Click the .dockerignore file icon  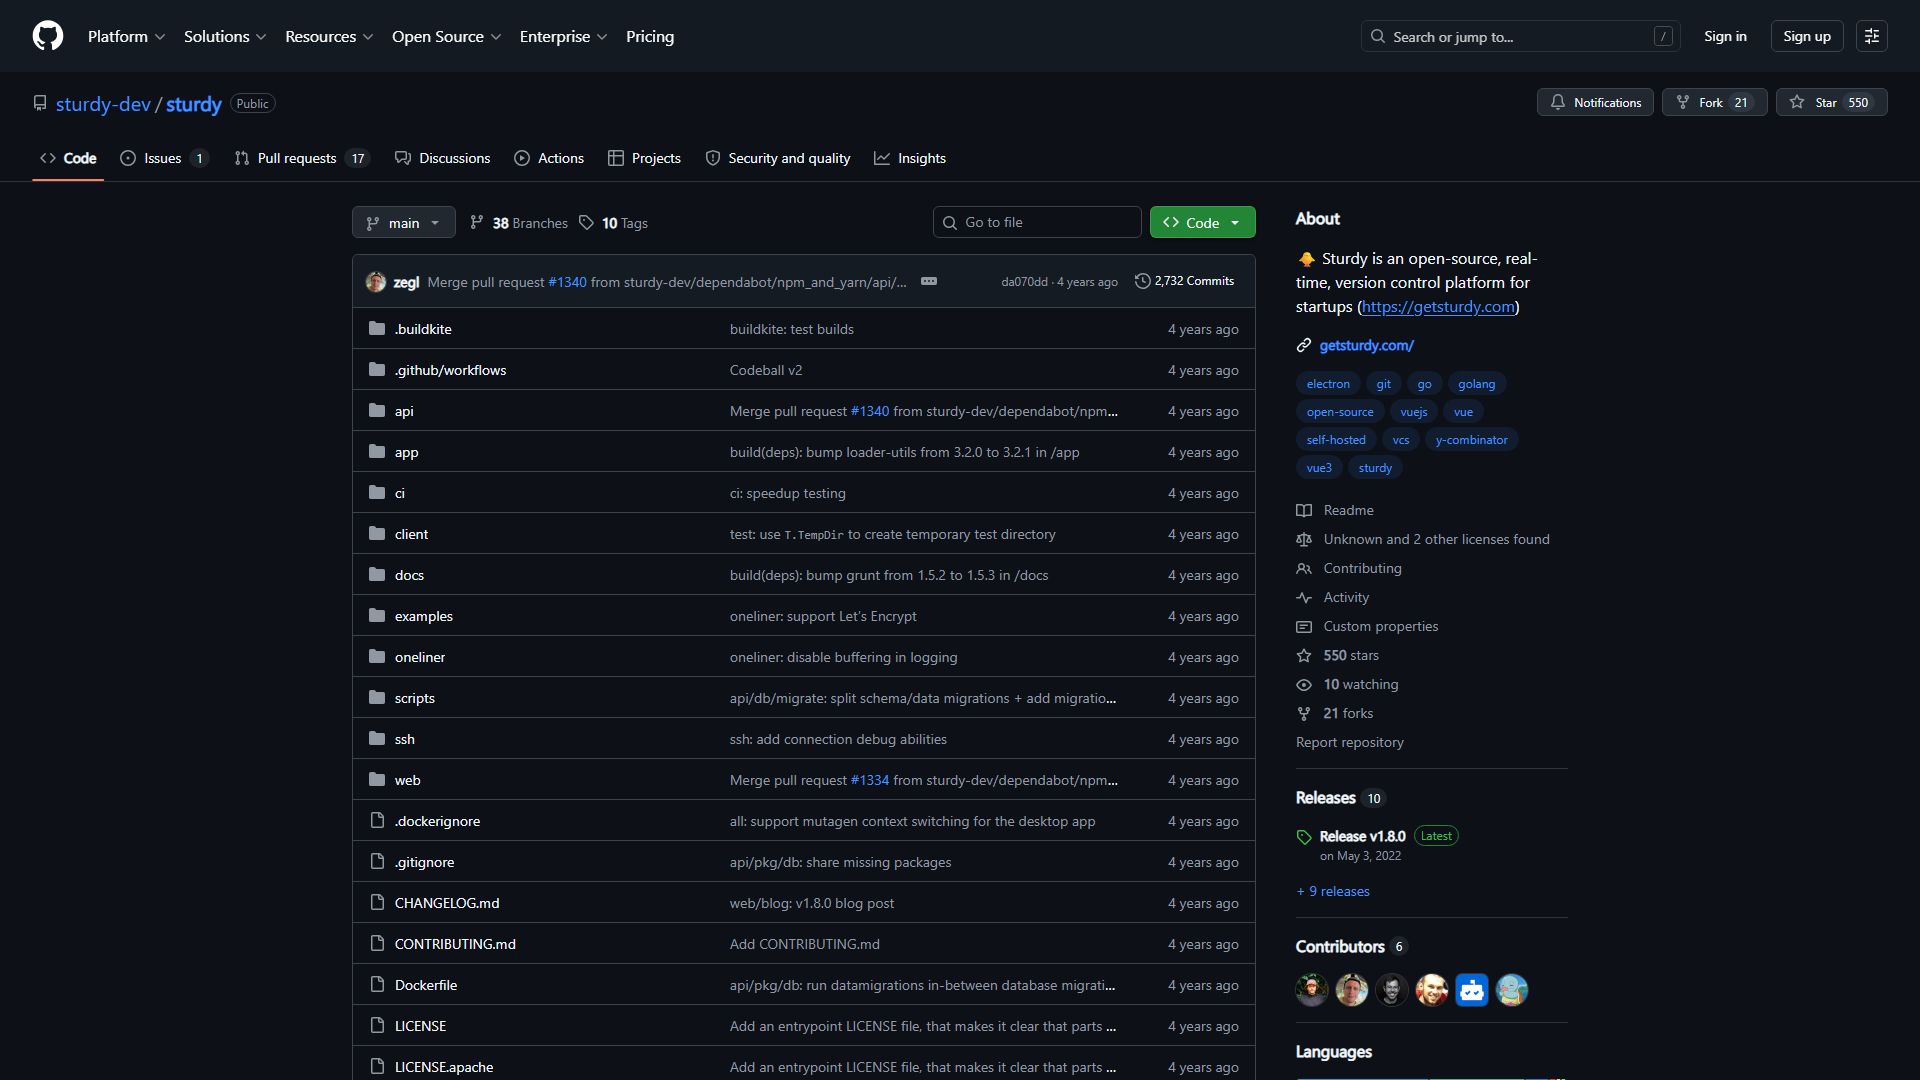click(377, 820)
